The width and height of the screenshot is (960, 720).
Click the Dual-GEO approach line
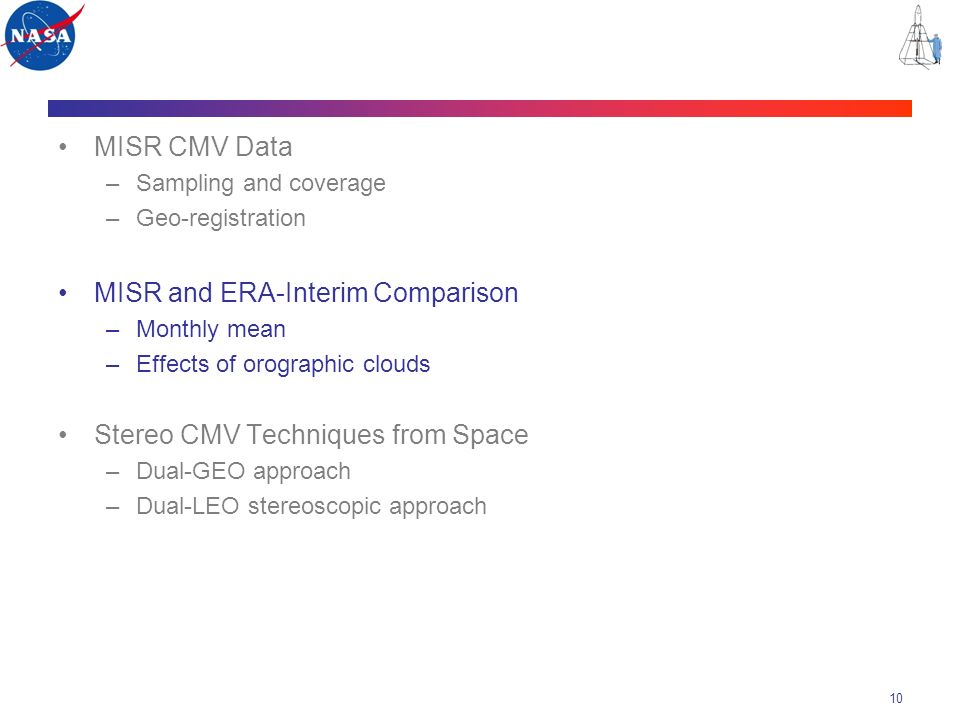tap(243, 471)
